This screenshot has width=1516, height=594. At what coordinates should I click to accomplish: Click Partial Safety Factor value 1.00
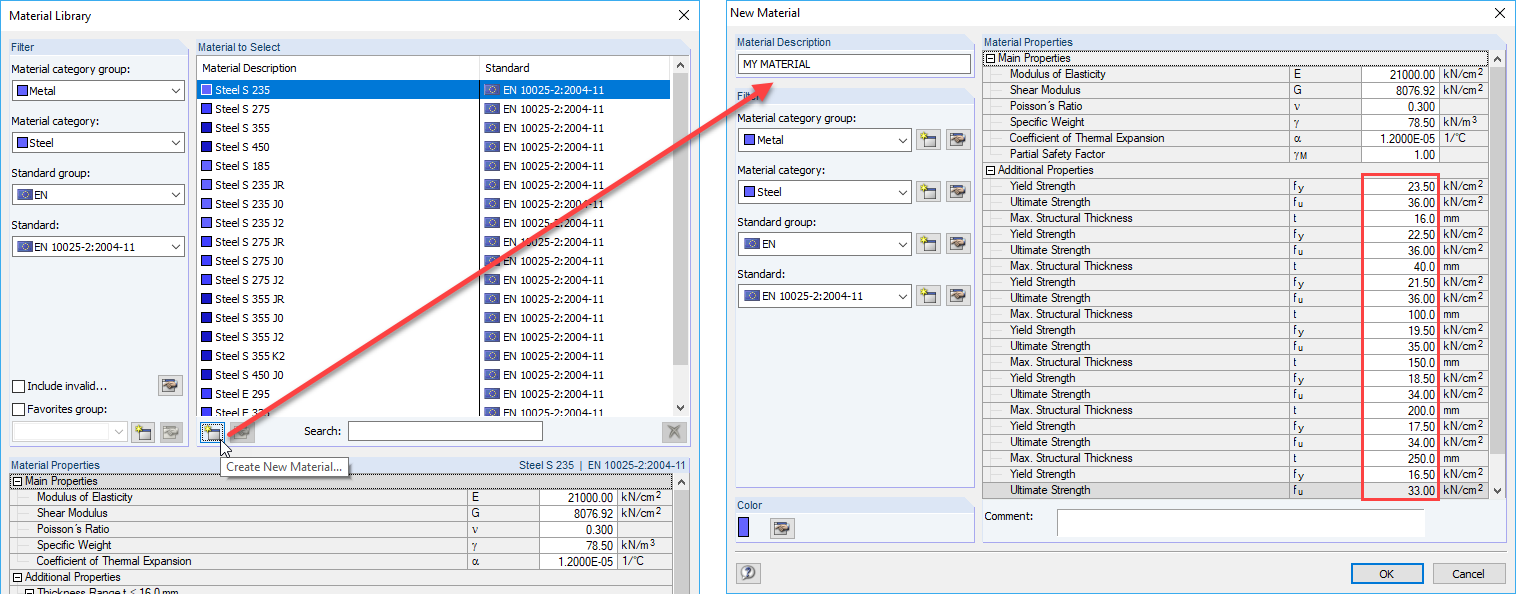[1400, 154]
